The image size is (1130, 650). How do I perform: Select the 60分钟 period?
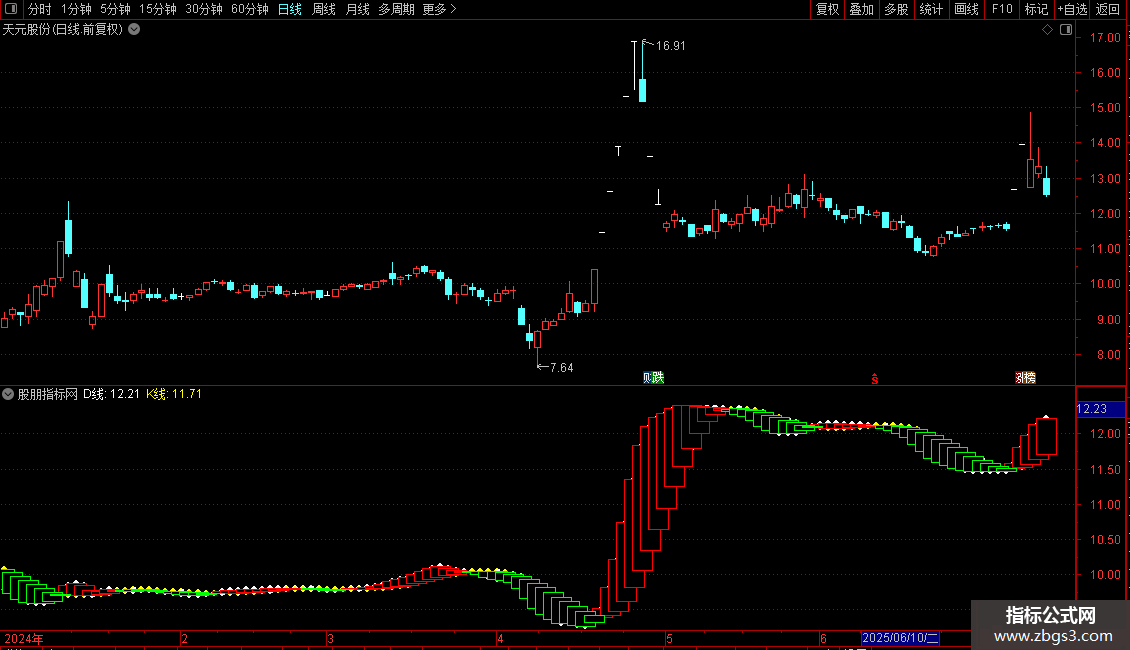click(x=250, y=9)
